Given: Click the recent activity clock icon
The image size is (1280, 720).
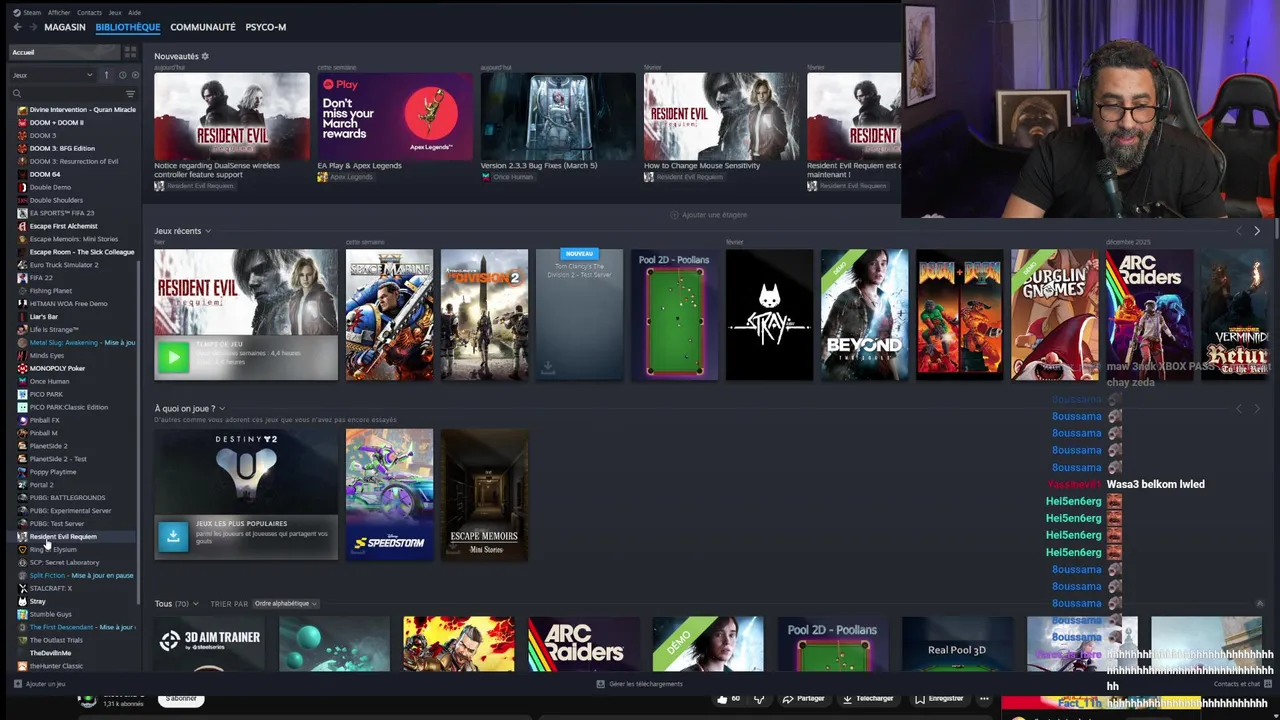Looking at the screenshot, I should click(122, 75).
